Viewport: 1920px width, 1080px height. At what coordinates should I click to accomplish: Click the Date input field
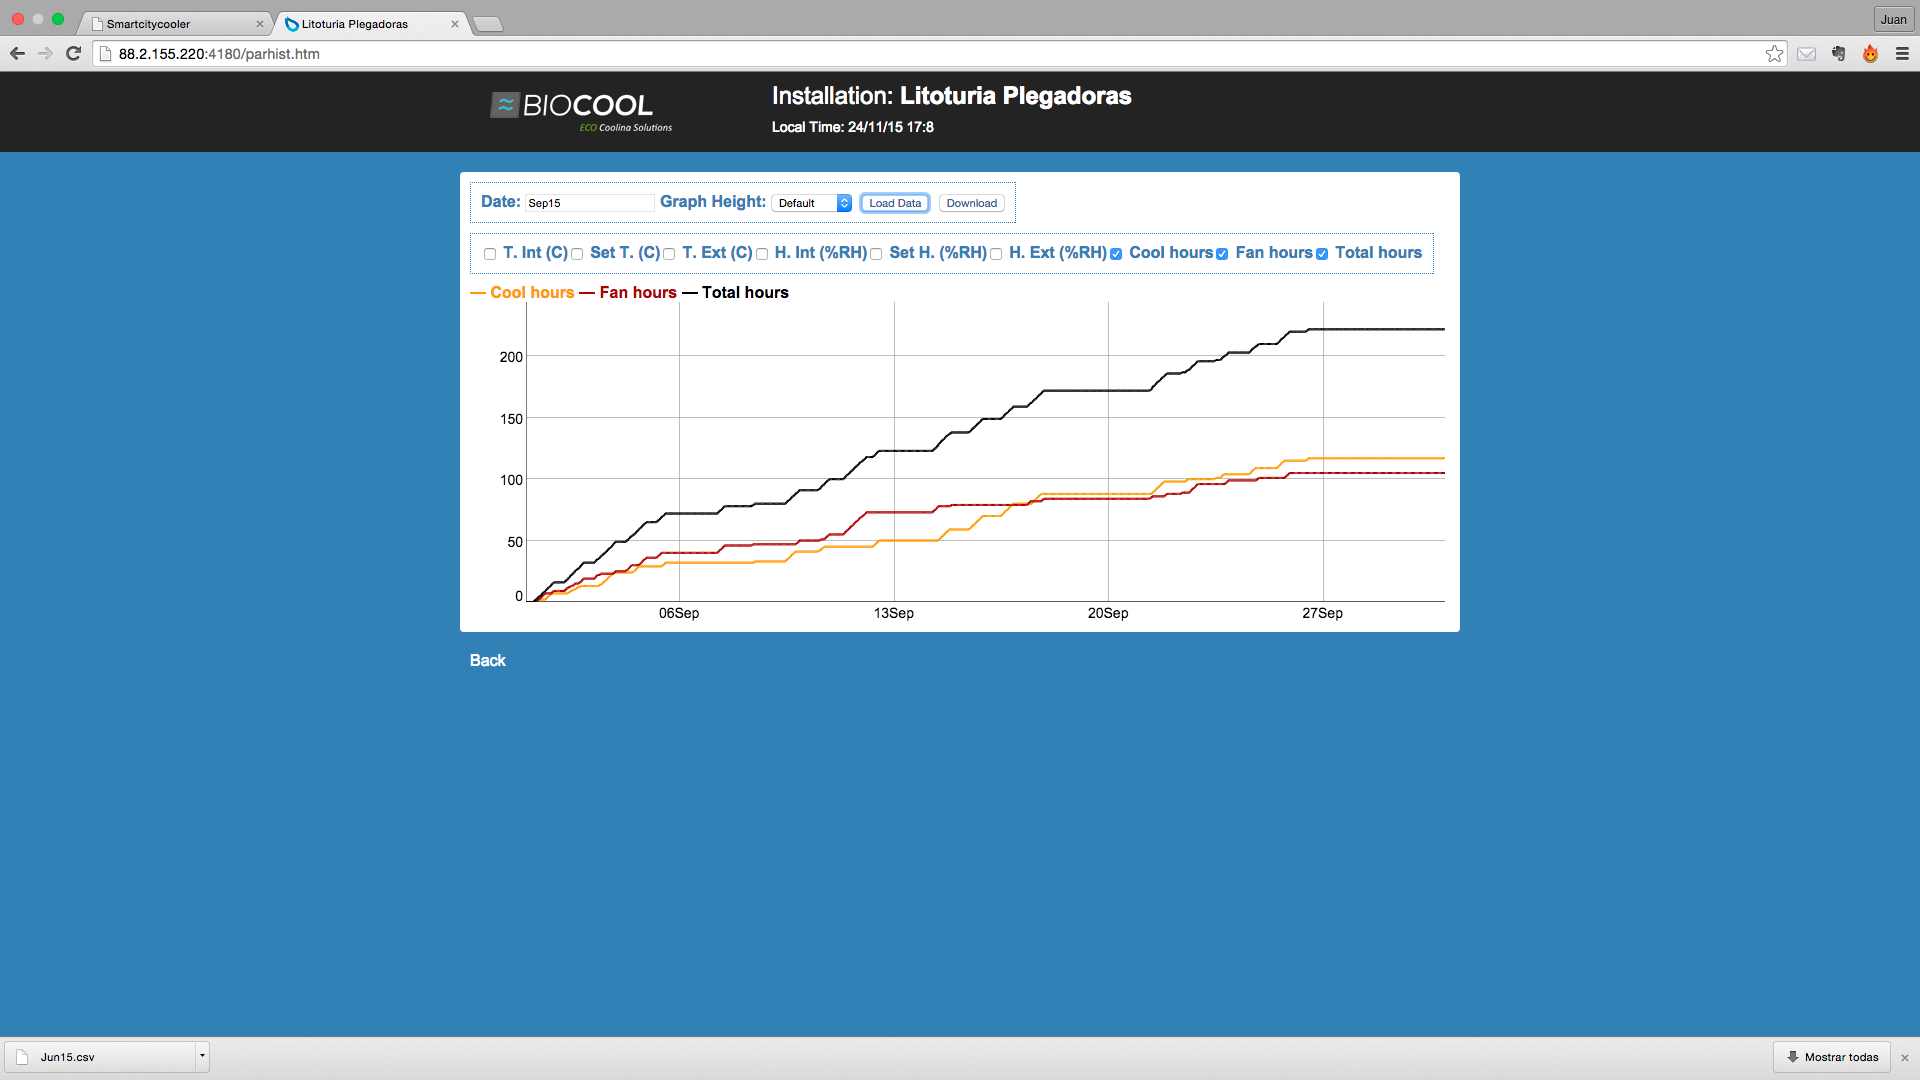(x=589, y=203)
